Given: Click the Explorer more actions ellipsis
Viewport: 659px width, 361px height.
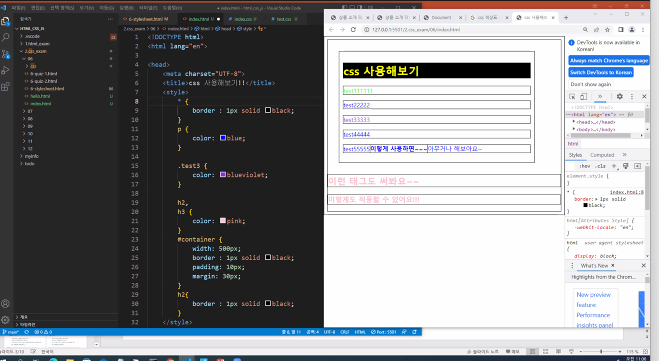Looking at the screenshot, I should pos(110,19).
